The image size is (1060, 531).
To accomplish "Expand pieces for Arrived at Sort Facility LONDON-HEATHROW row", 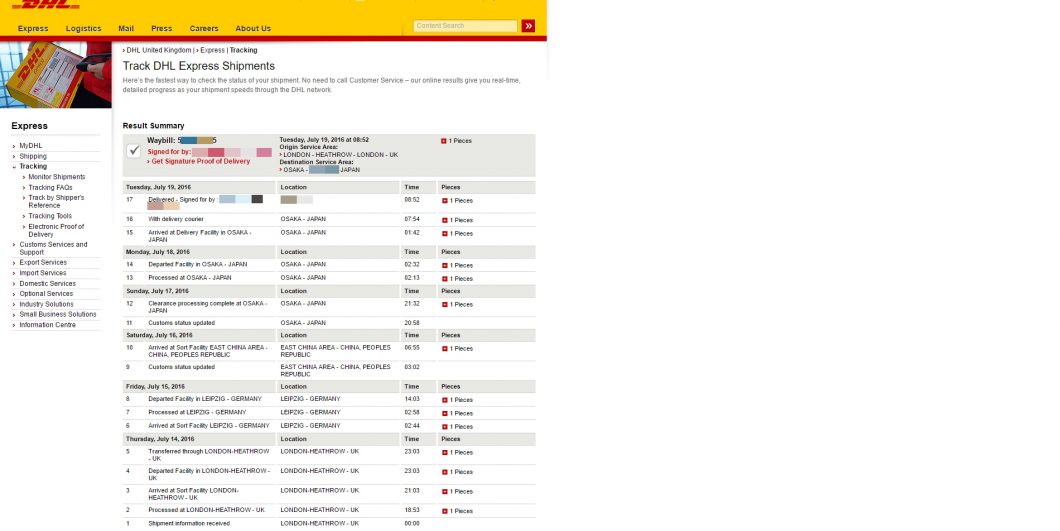I will (444, 492).
